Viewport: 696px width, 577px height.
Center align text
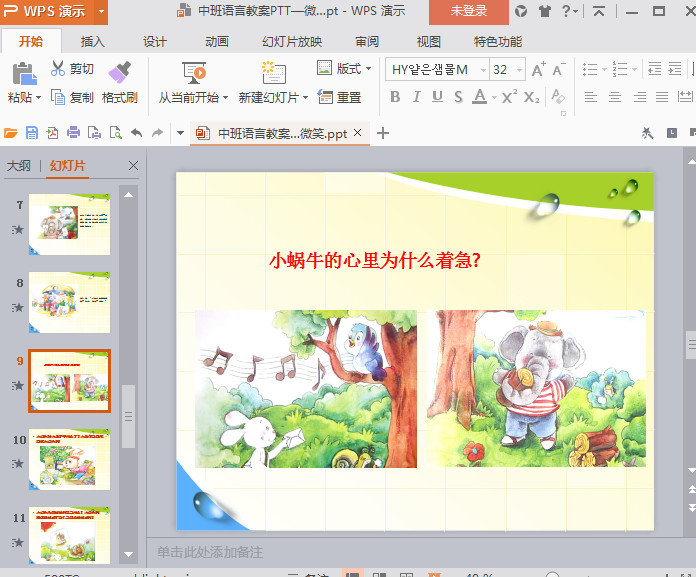click(x=615, y=96)
